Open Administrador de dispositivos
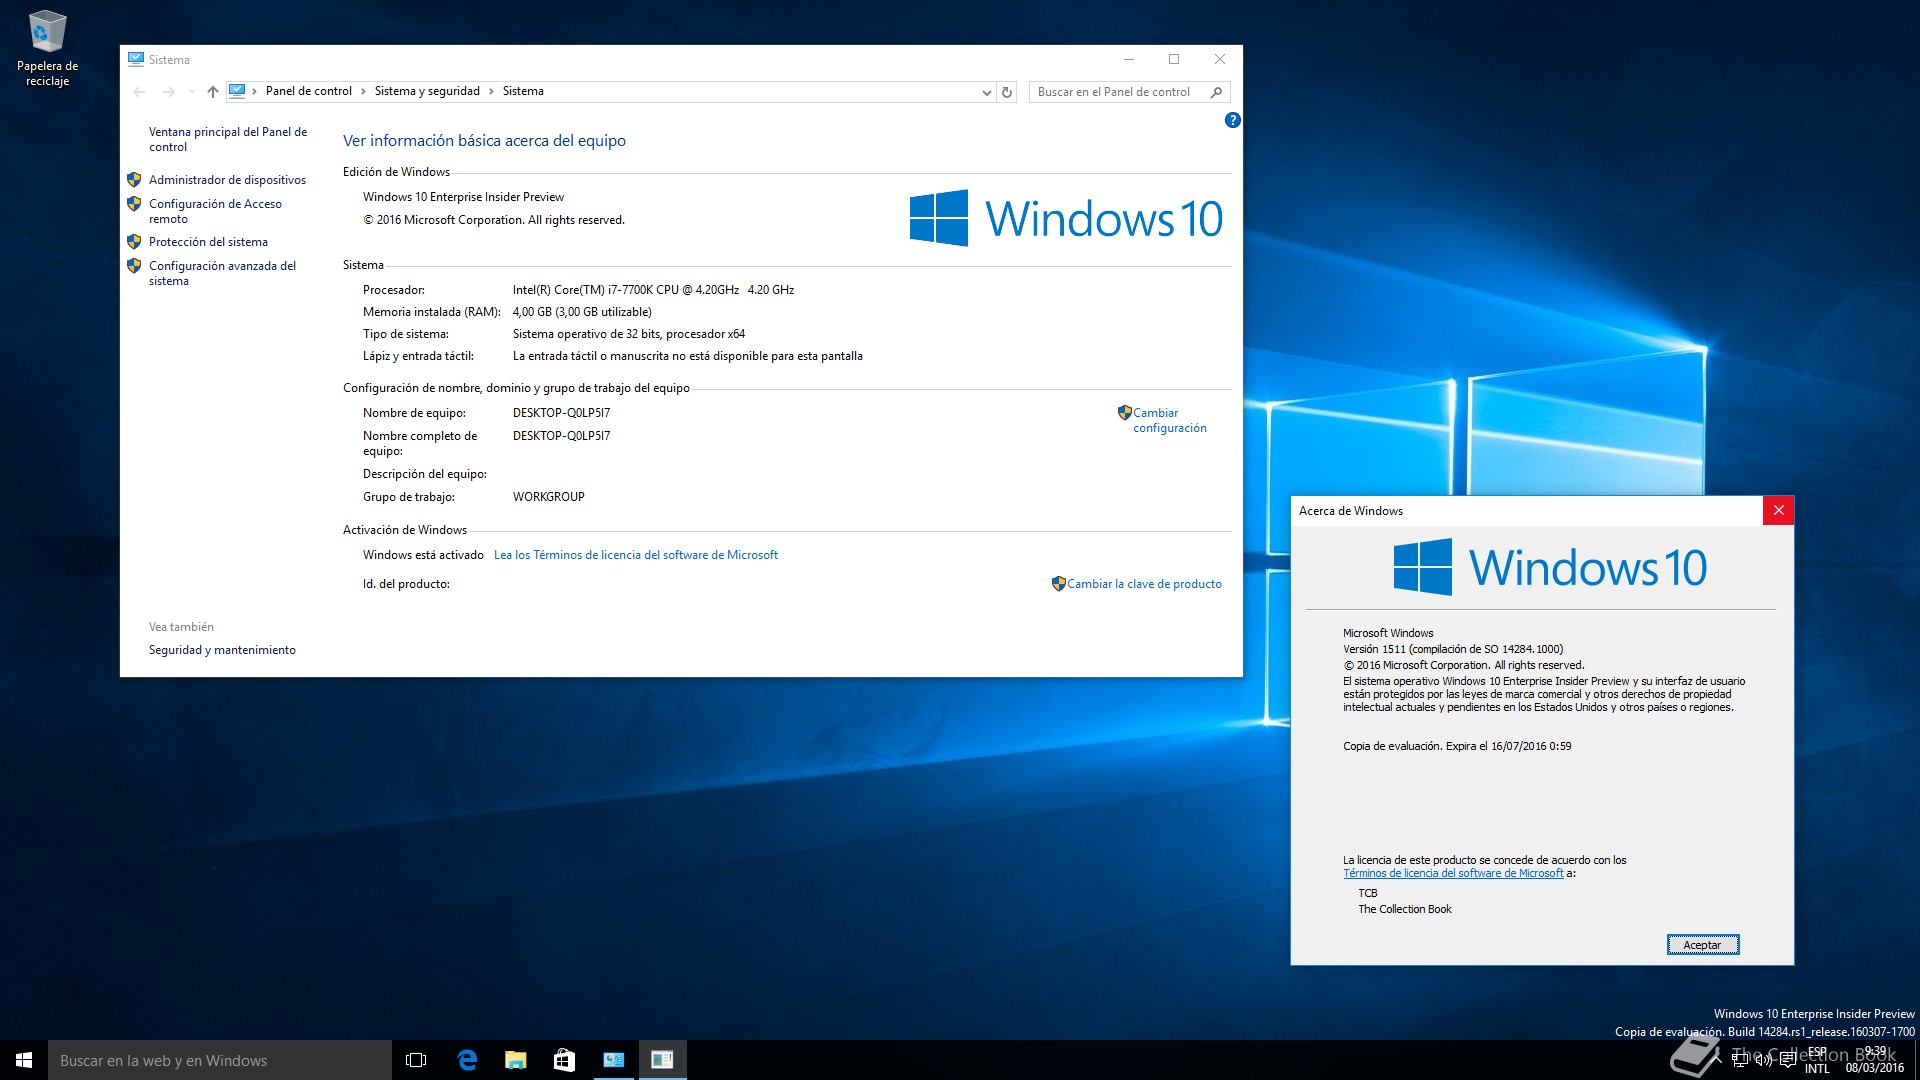 click(227, 180)
